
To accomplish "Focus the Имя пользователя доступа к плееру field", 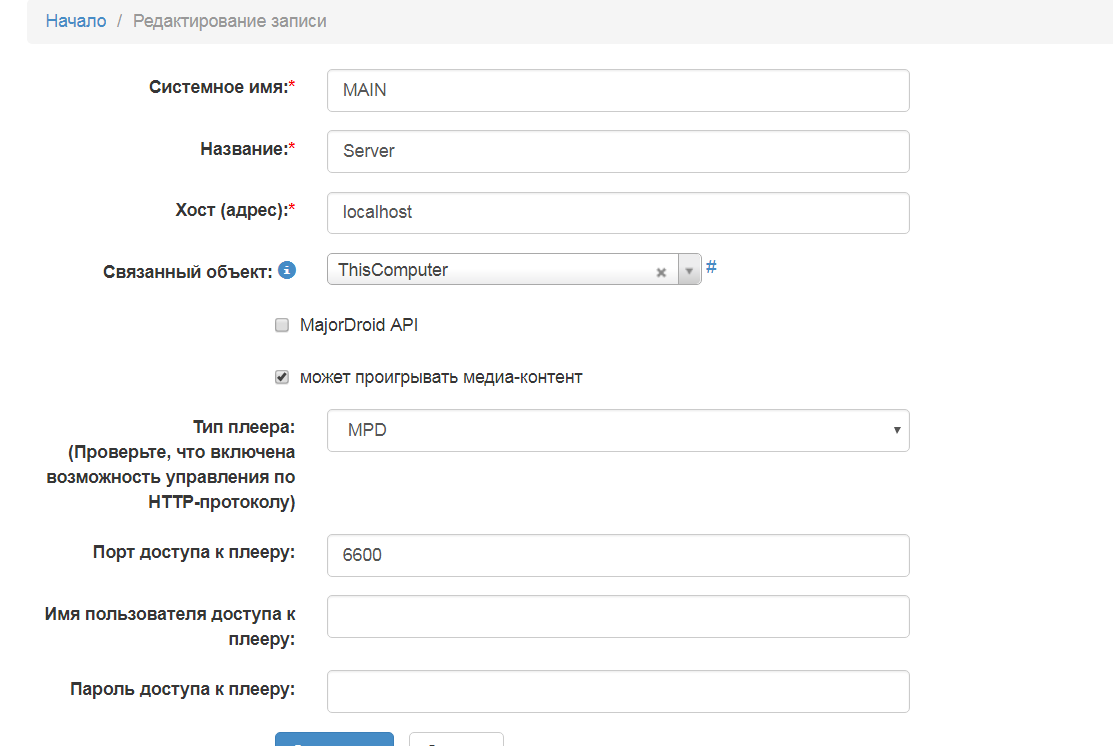I will point(617,616).
